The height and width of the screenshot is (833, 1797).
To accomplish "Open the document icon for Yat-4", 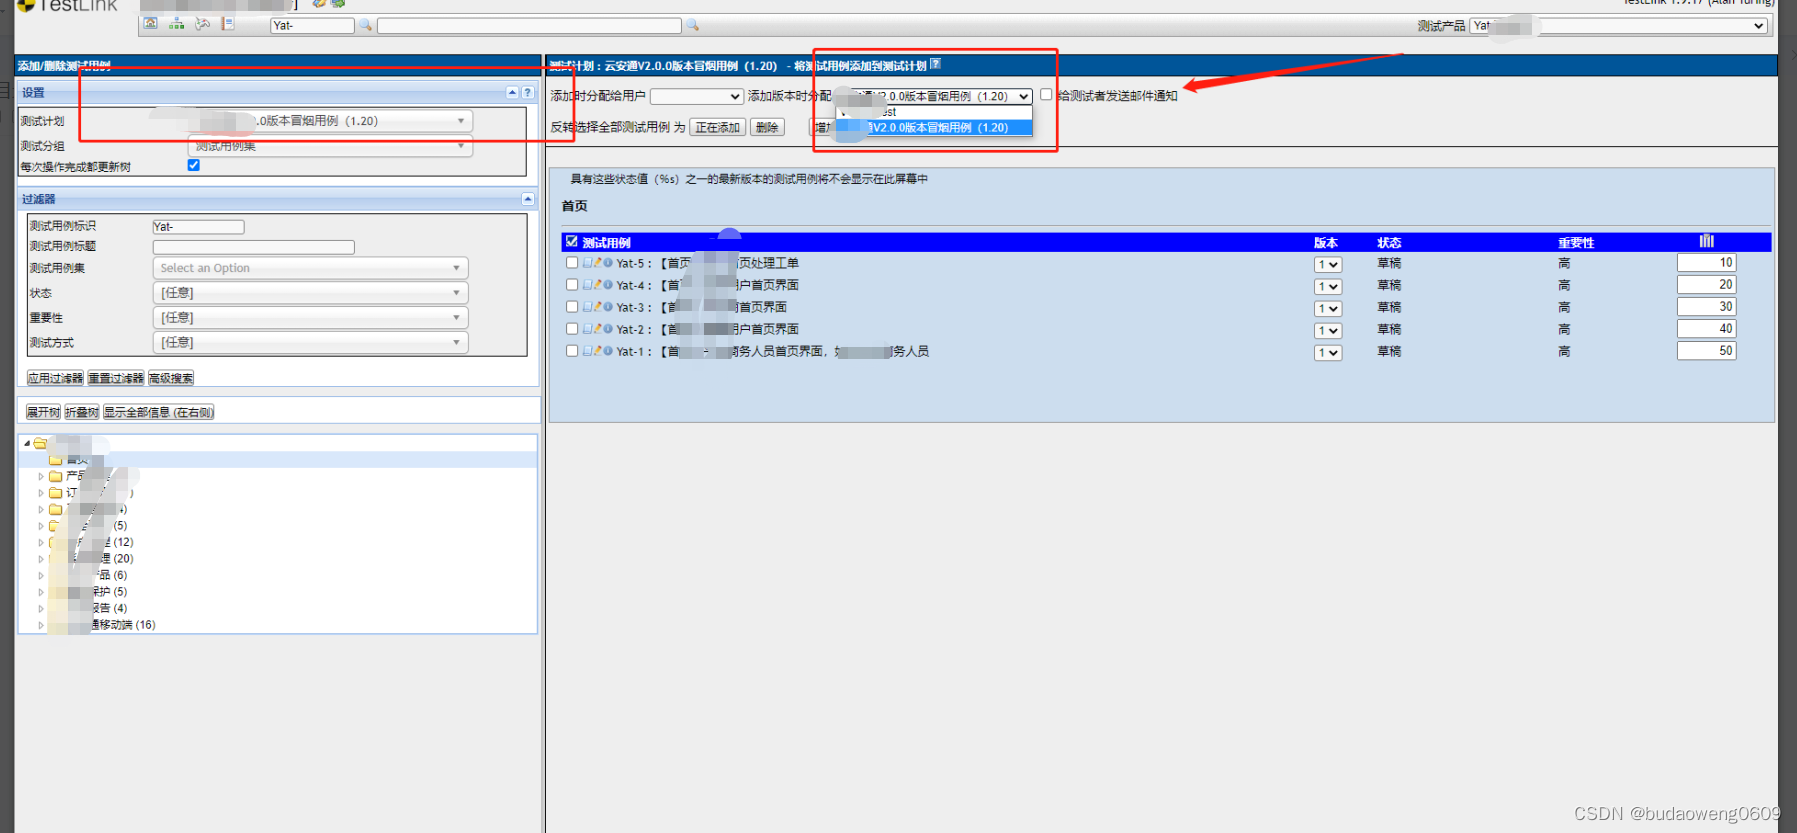I will coord(588,285).
